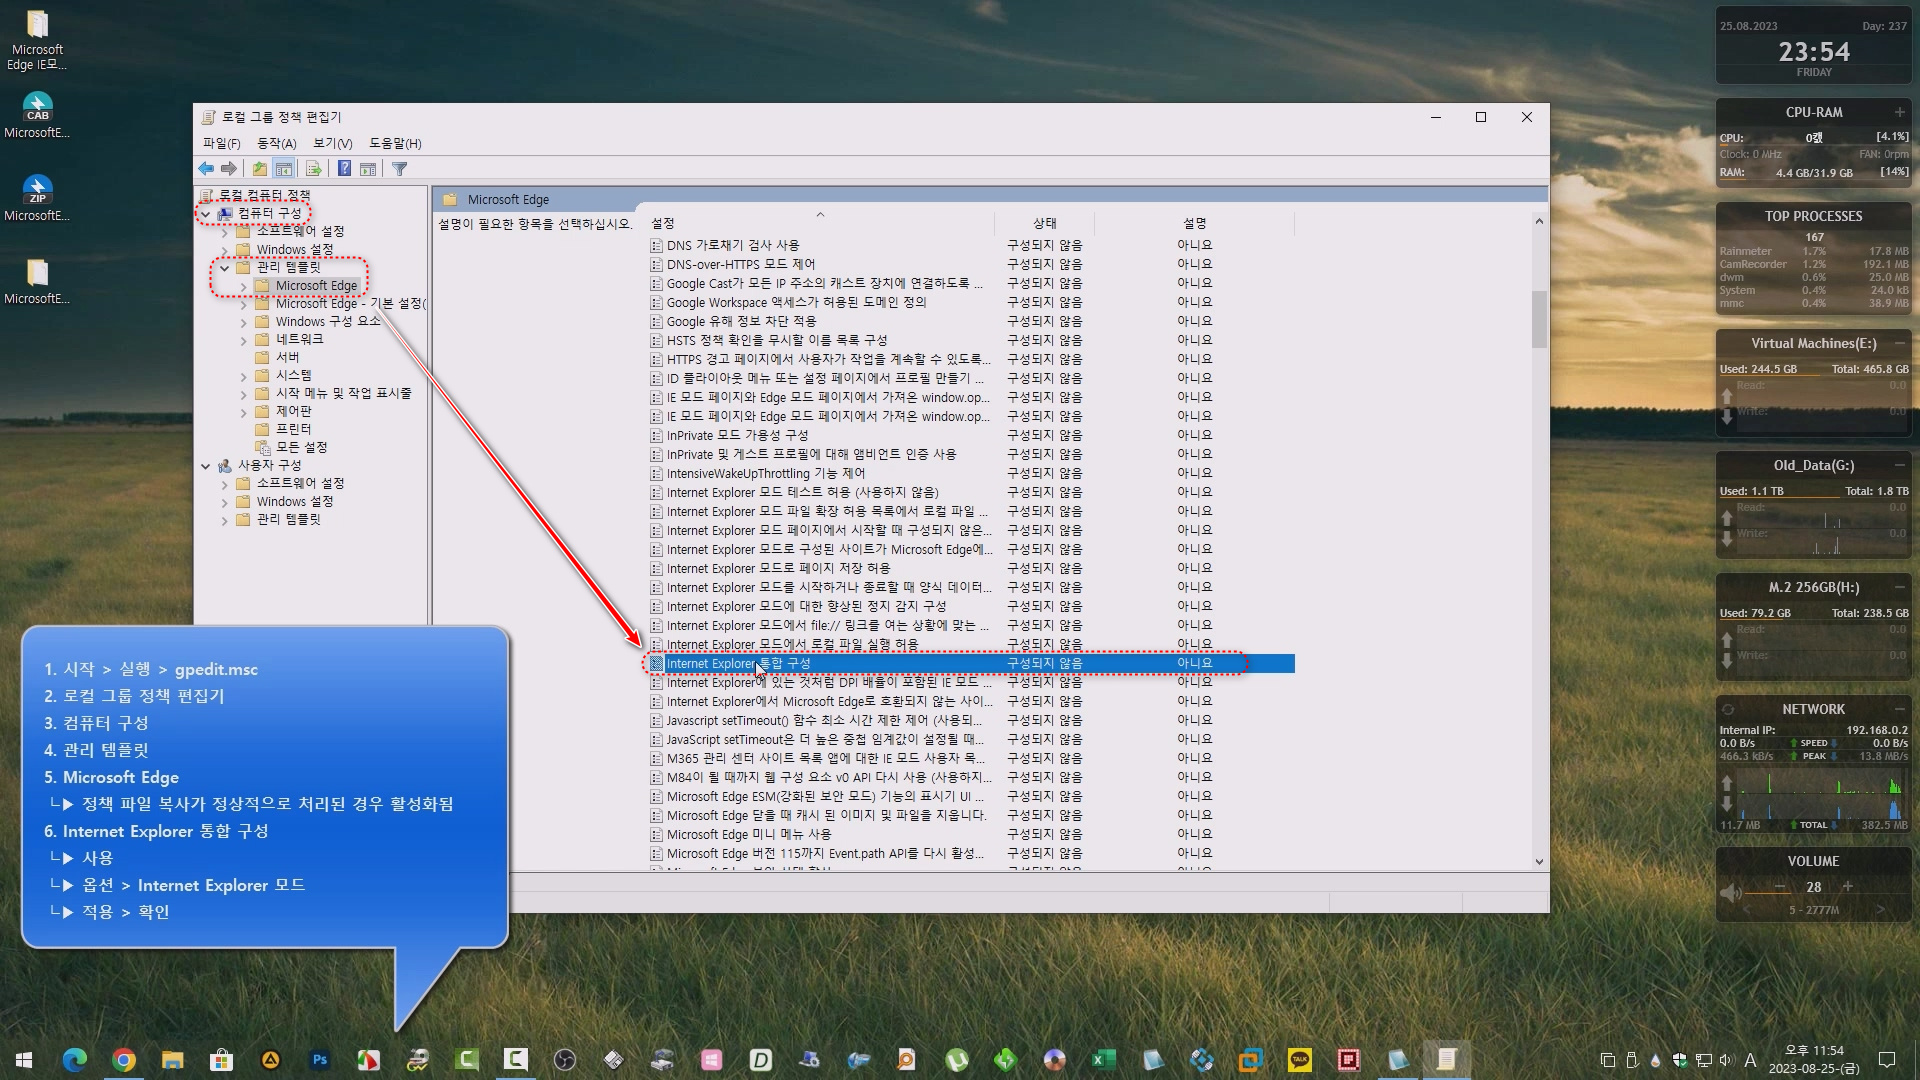Toggle the Action pane toolbar icon
Image resolution: width=1920 pixels, height=1080 pixels.
(368, 169)
